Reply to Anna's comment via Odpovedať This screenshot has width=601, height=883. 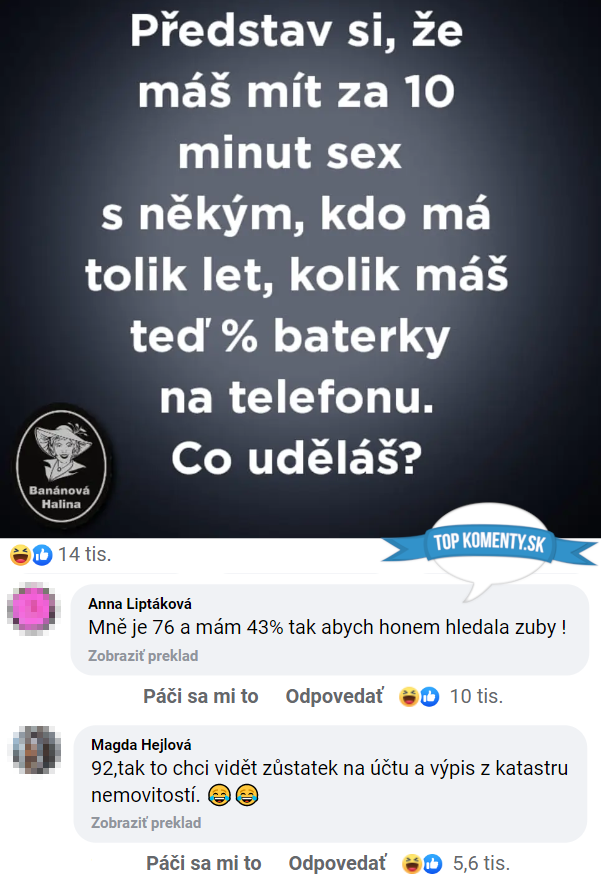coord(335,696)
